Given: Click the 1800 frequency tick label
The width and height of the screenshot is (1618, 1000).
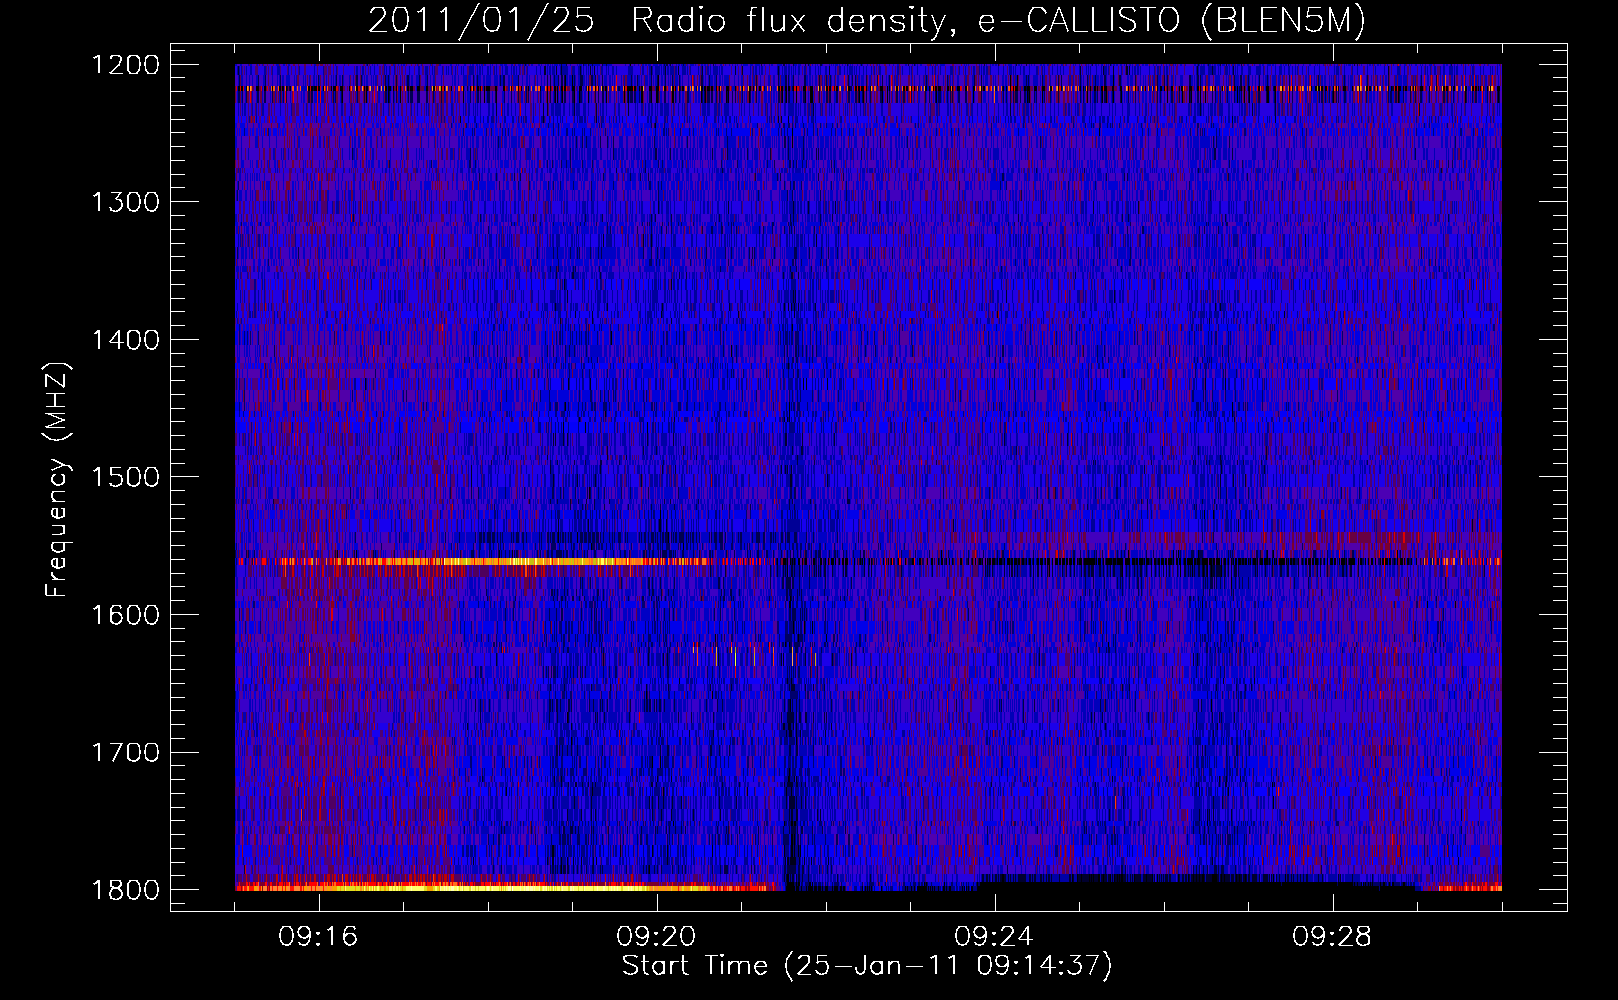Looking at the screenshot, I should click(x=125, y=890).
